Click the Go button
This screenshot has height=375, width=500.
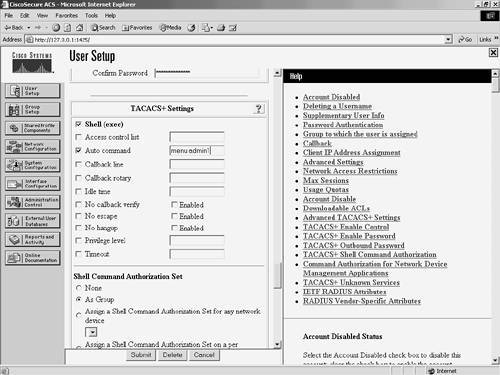point(465,40)
